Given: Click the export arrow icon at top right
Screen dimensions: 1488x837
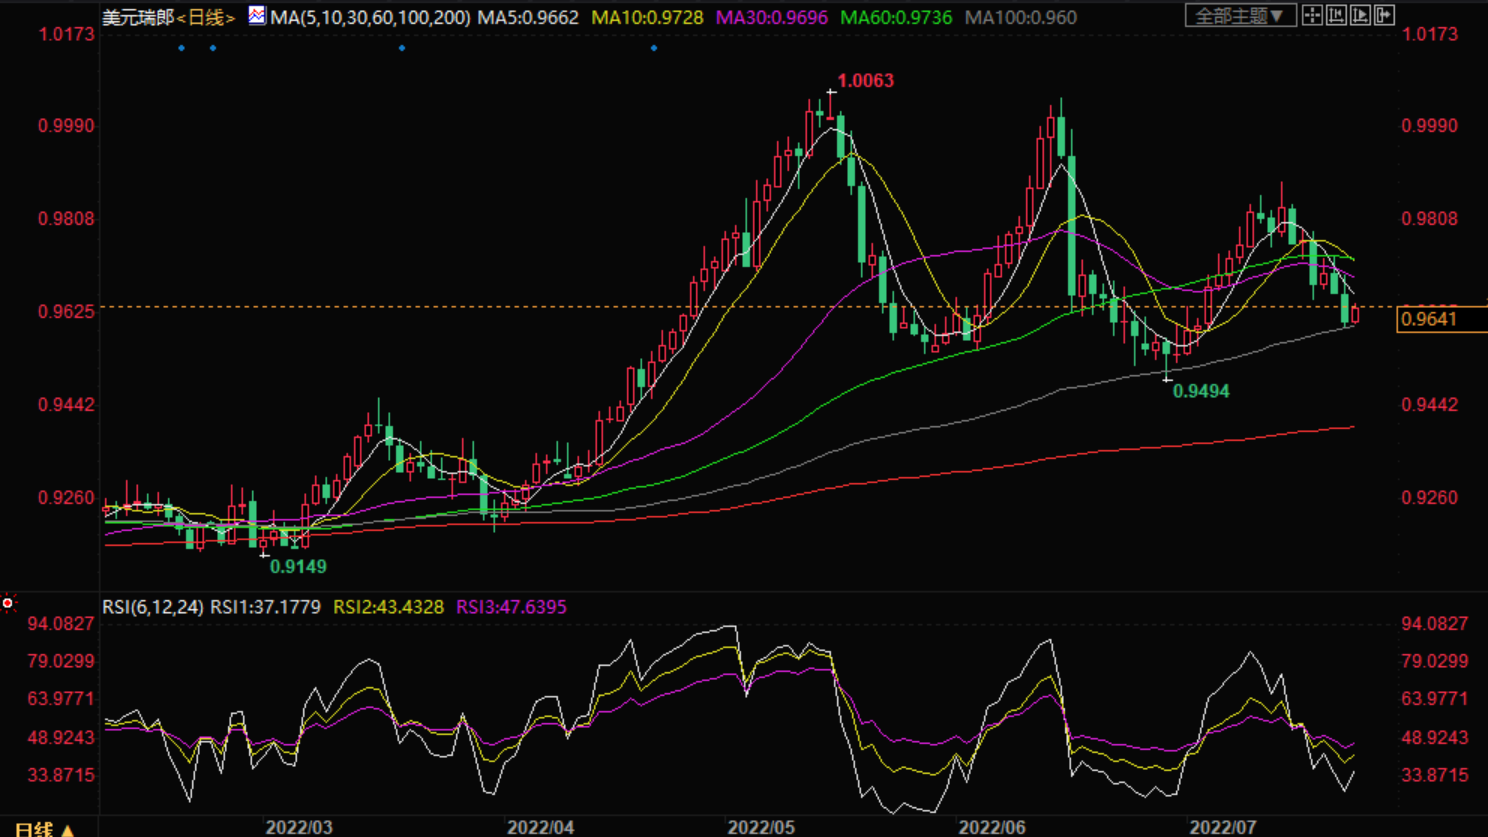Looking at the screenshot, I should point(1384,15).
